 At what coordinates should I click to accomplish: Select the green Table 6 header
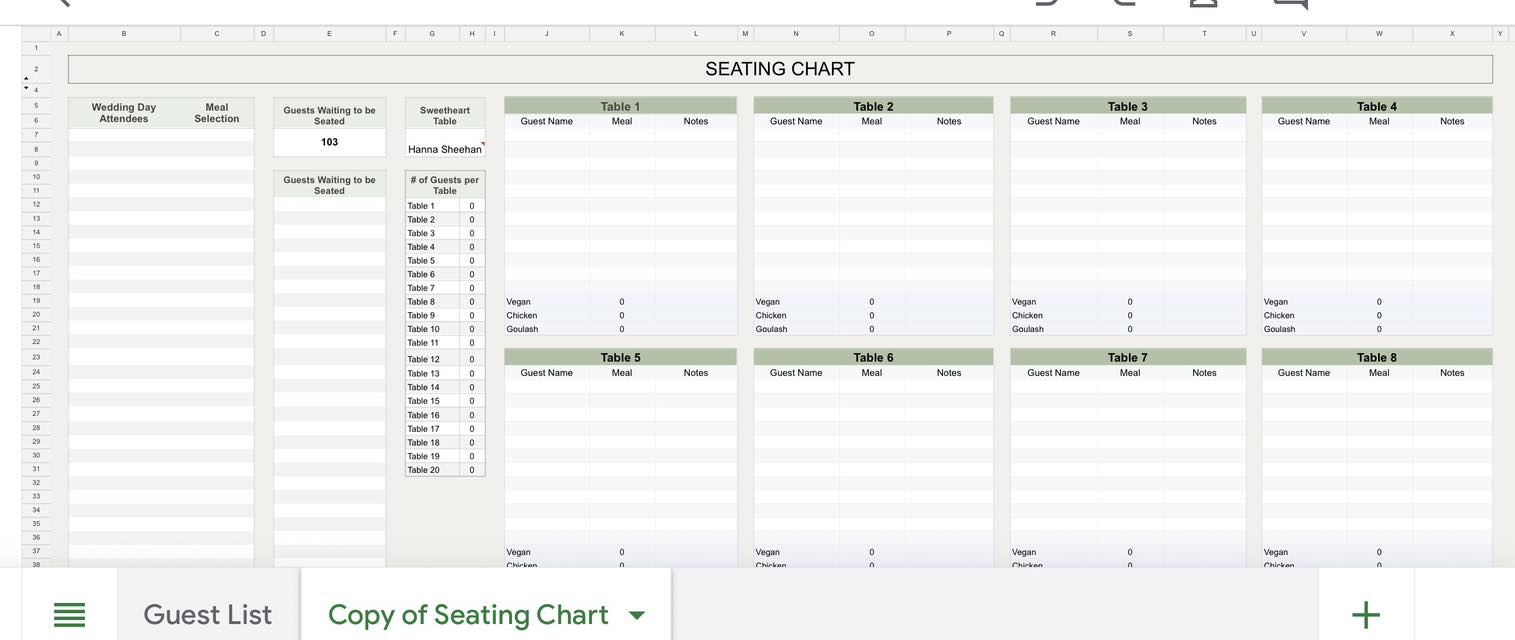click(x=873, y=357)
